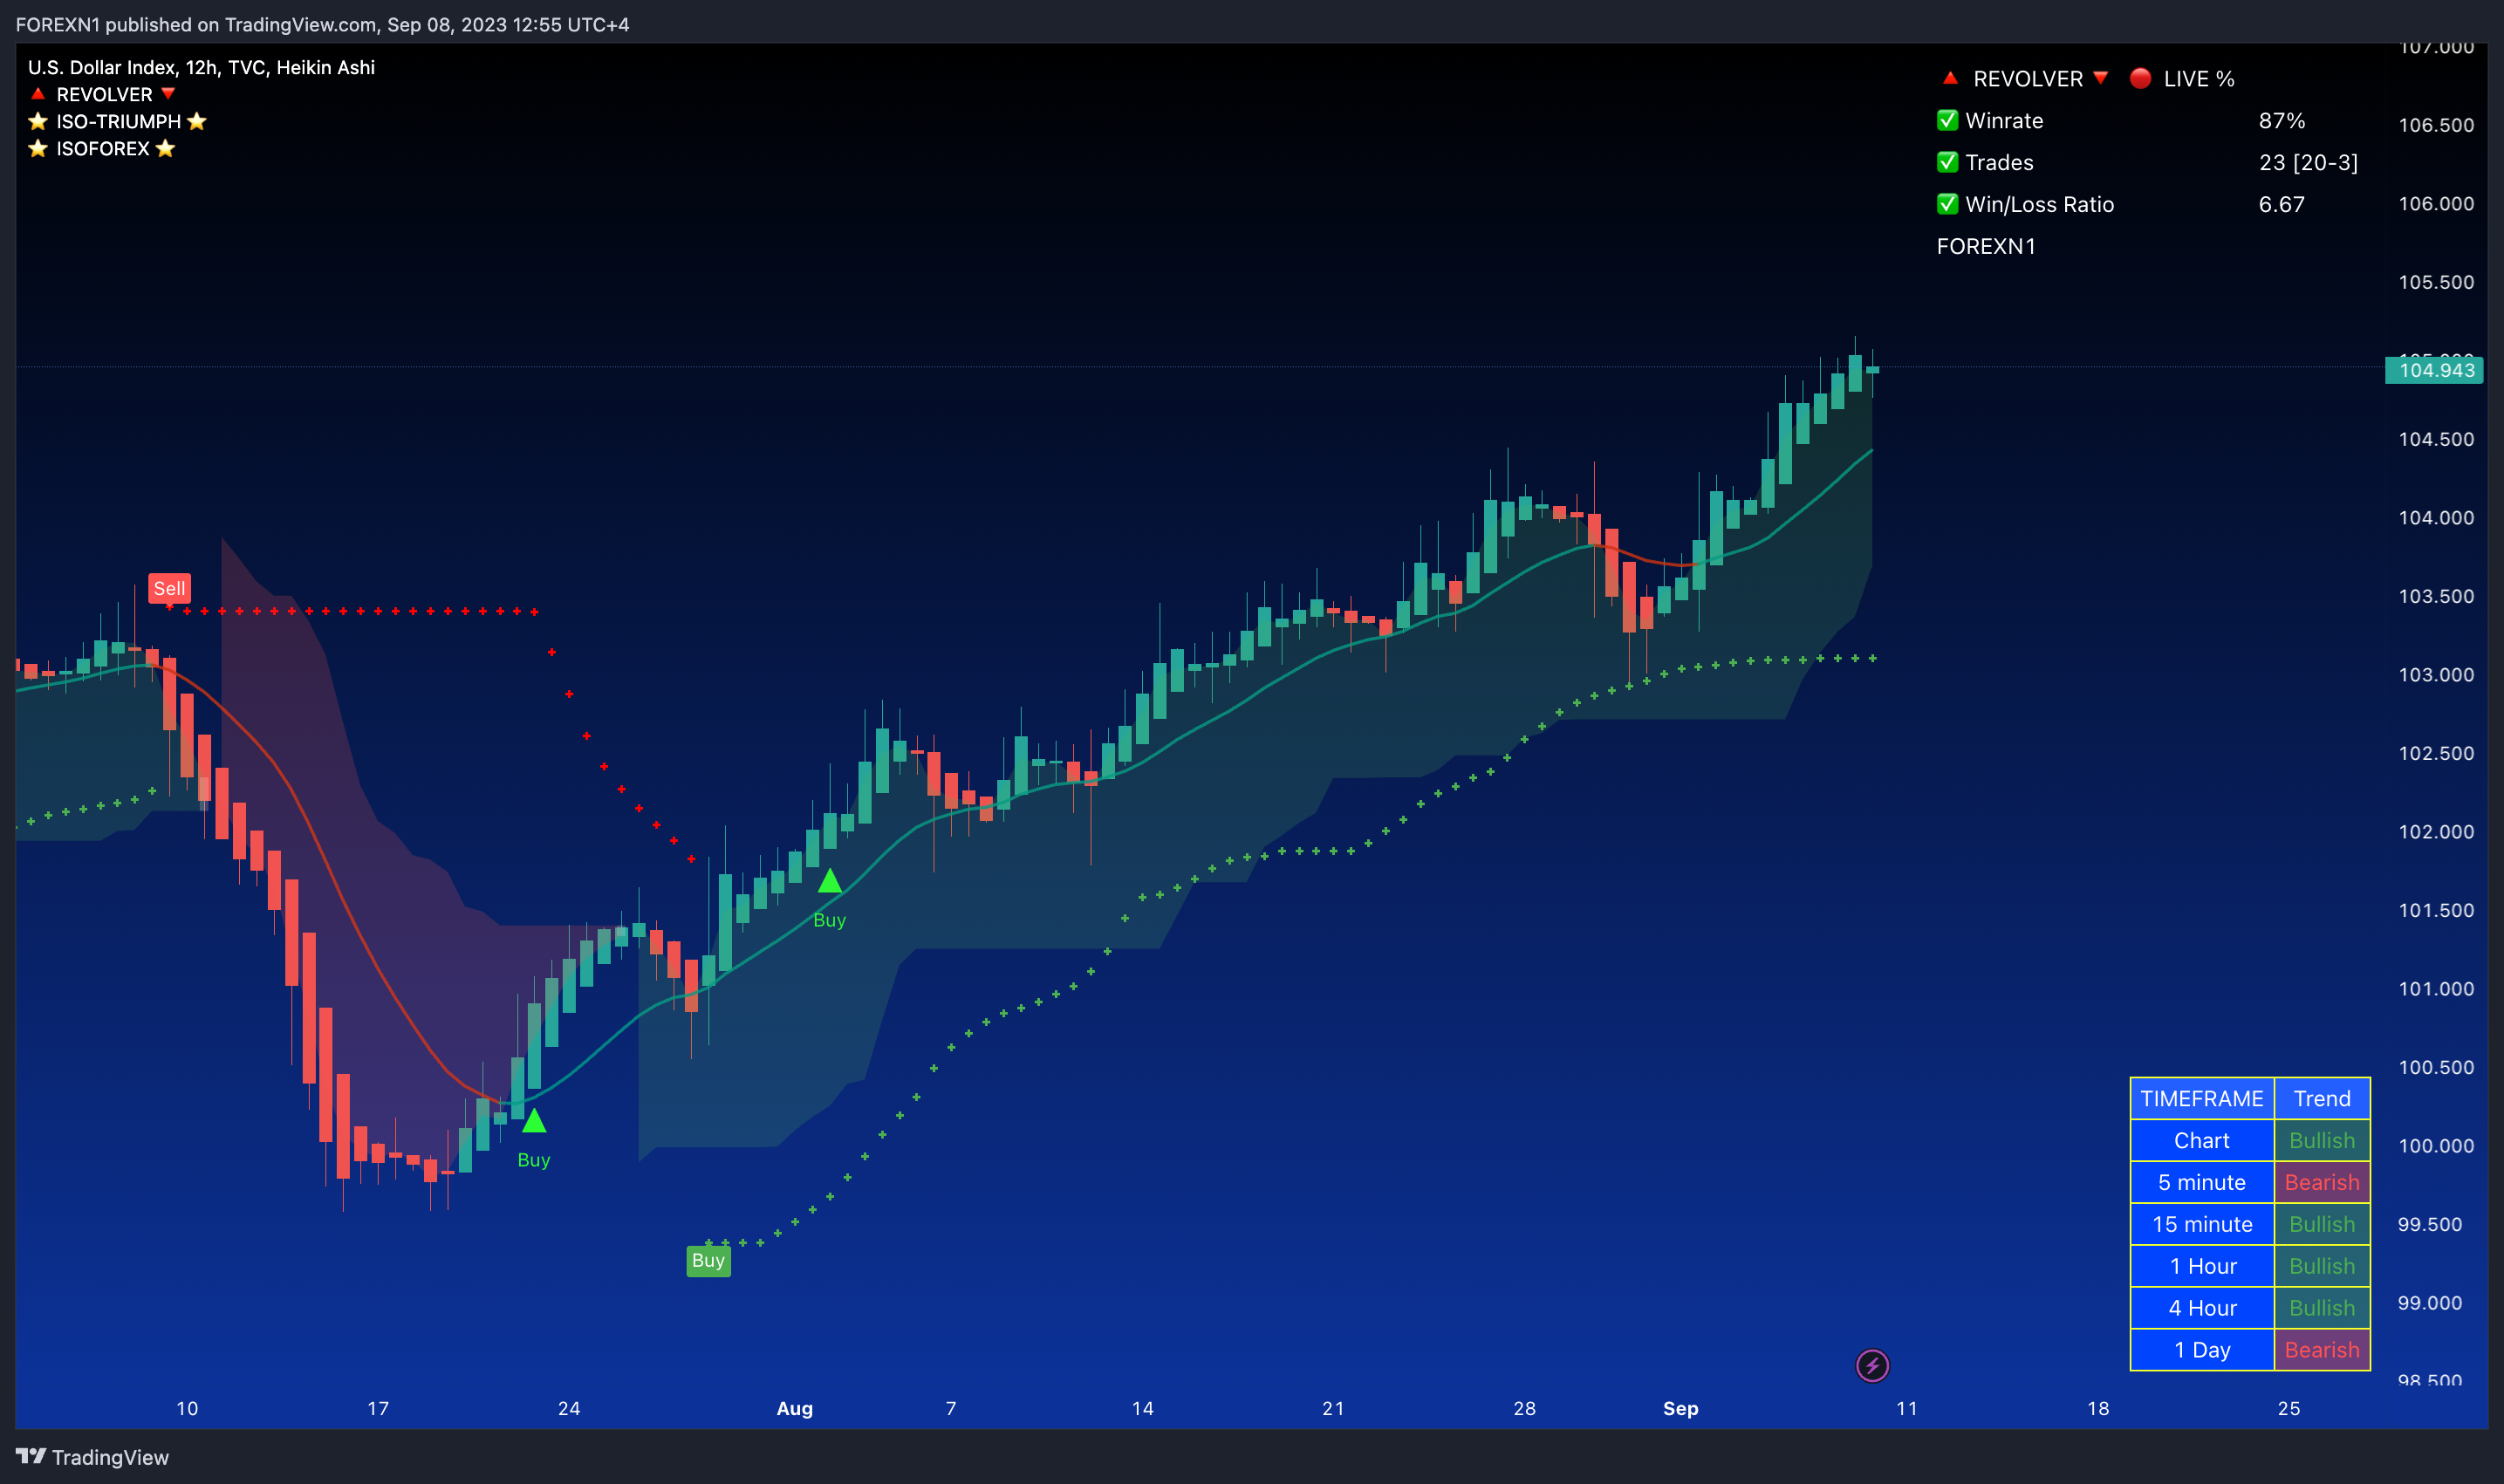This screenshot has width=2504, height=1484.
Task: Click the 106.500 price axis label
Action: 2436,125
